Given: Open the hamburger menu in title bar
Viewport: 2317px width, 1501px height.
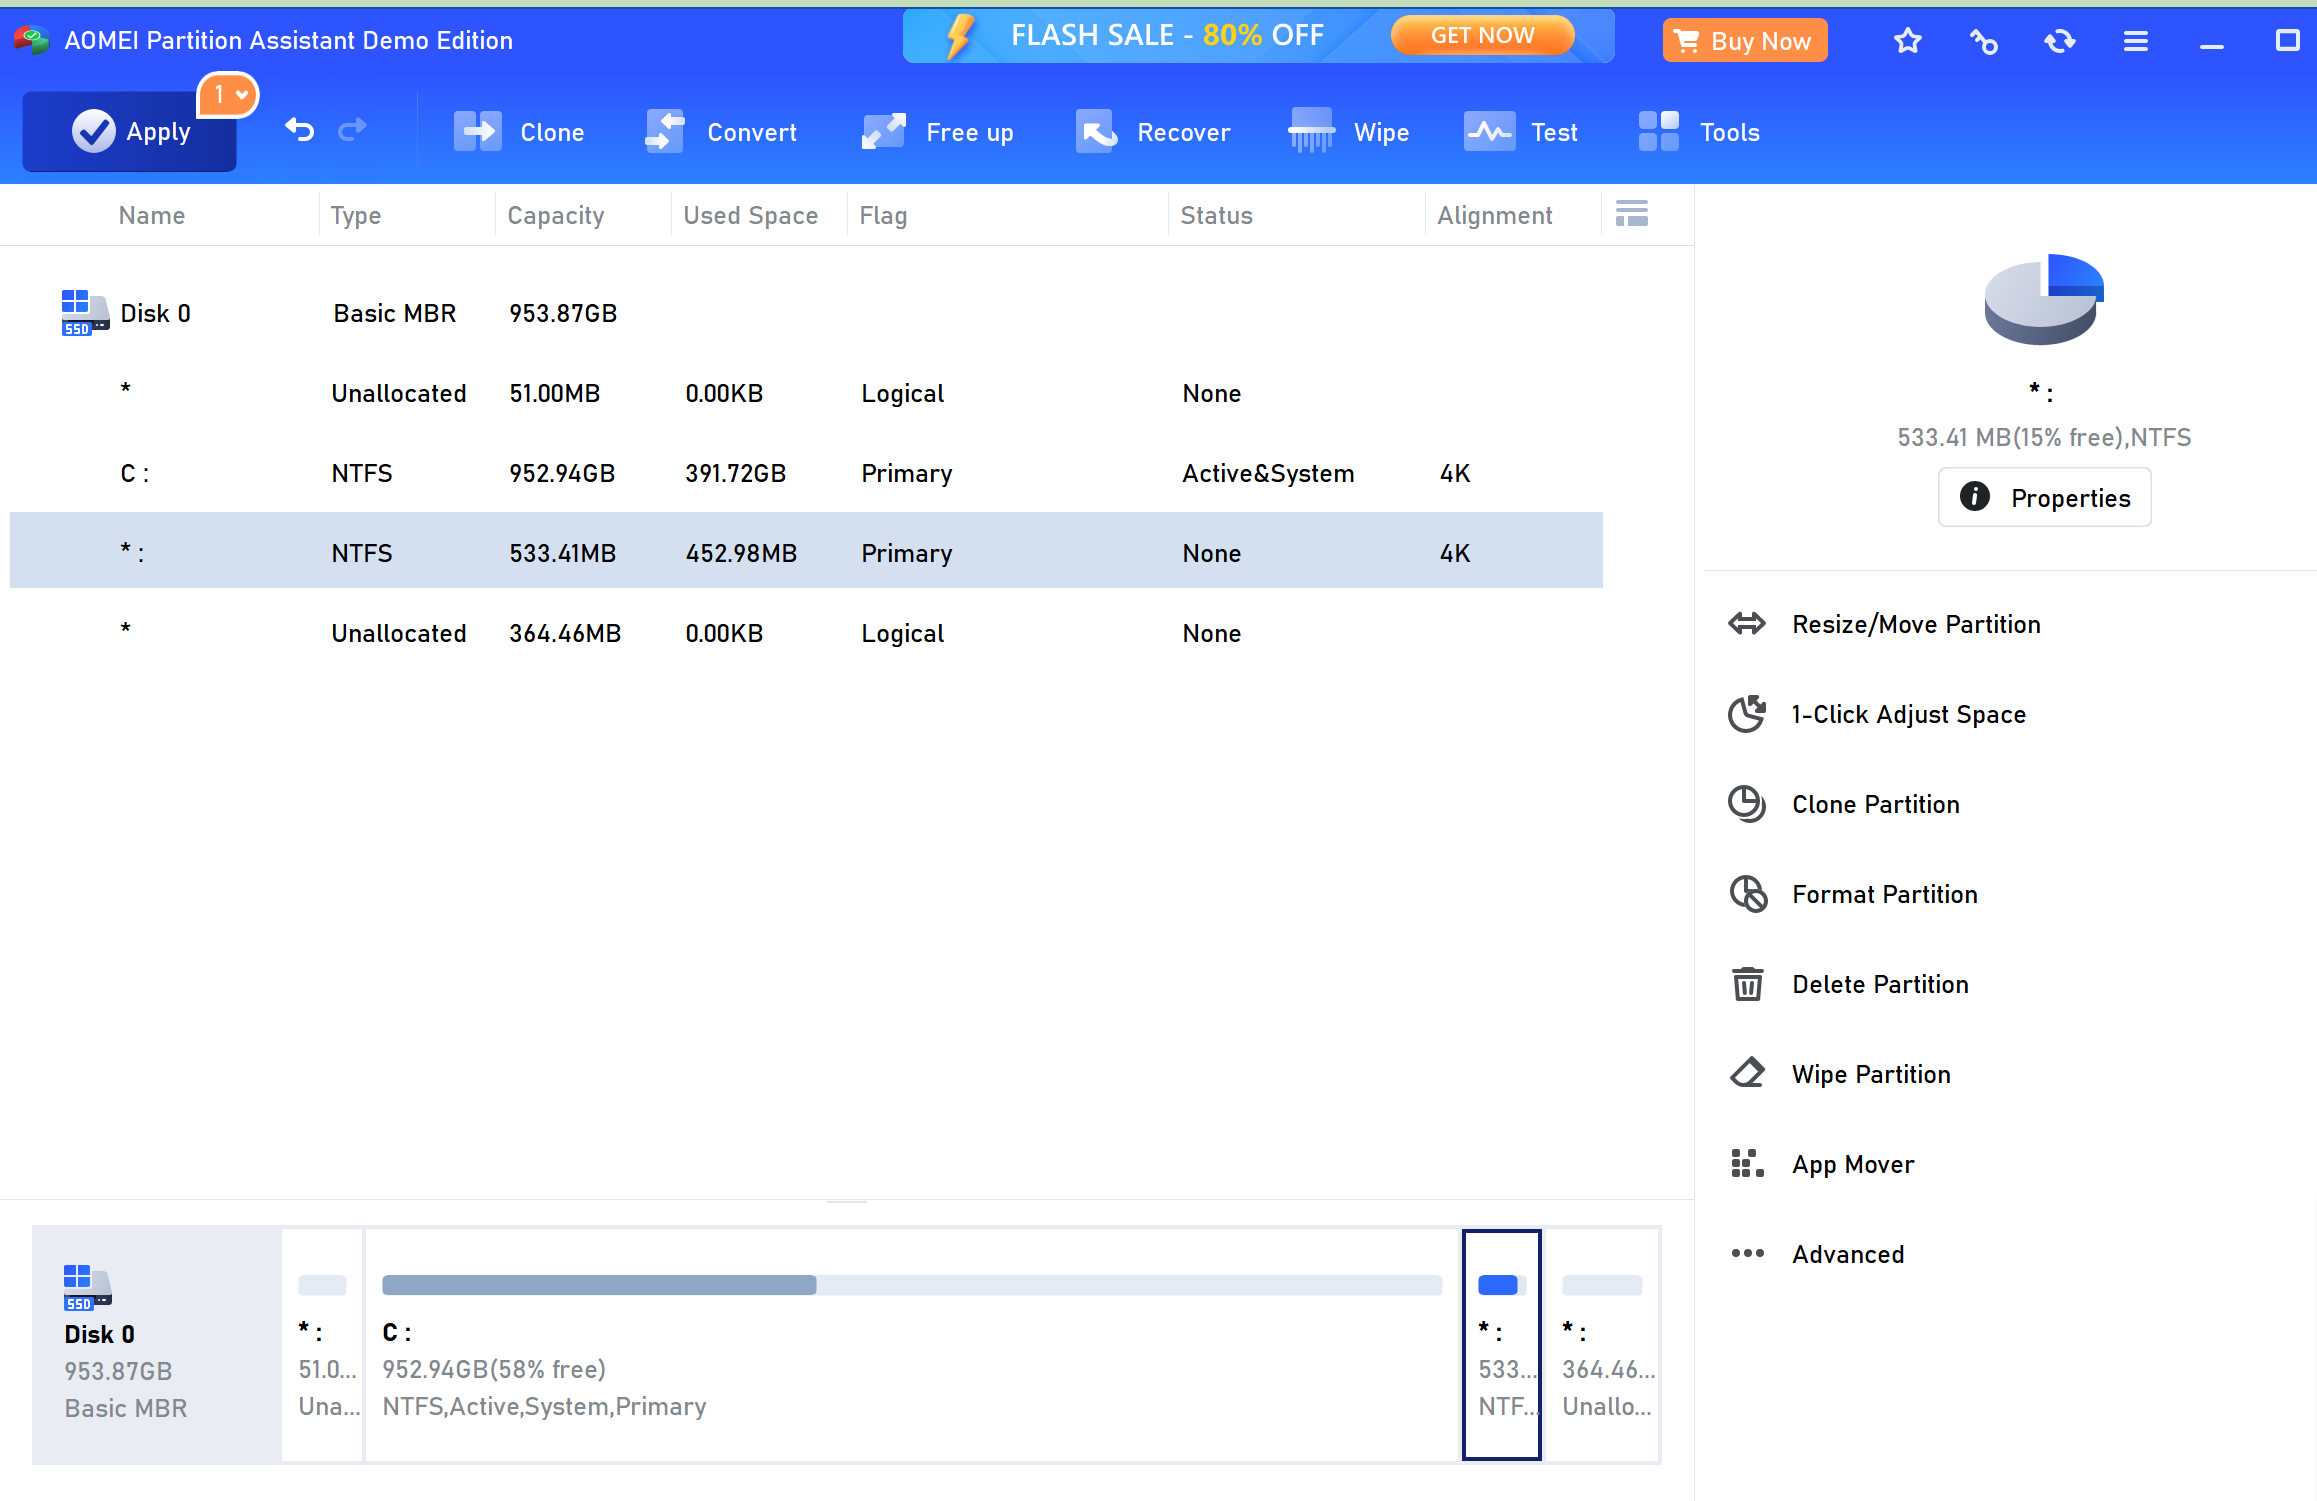Looking at the screenshot, I should point(2136,41).
